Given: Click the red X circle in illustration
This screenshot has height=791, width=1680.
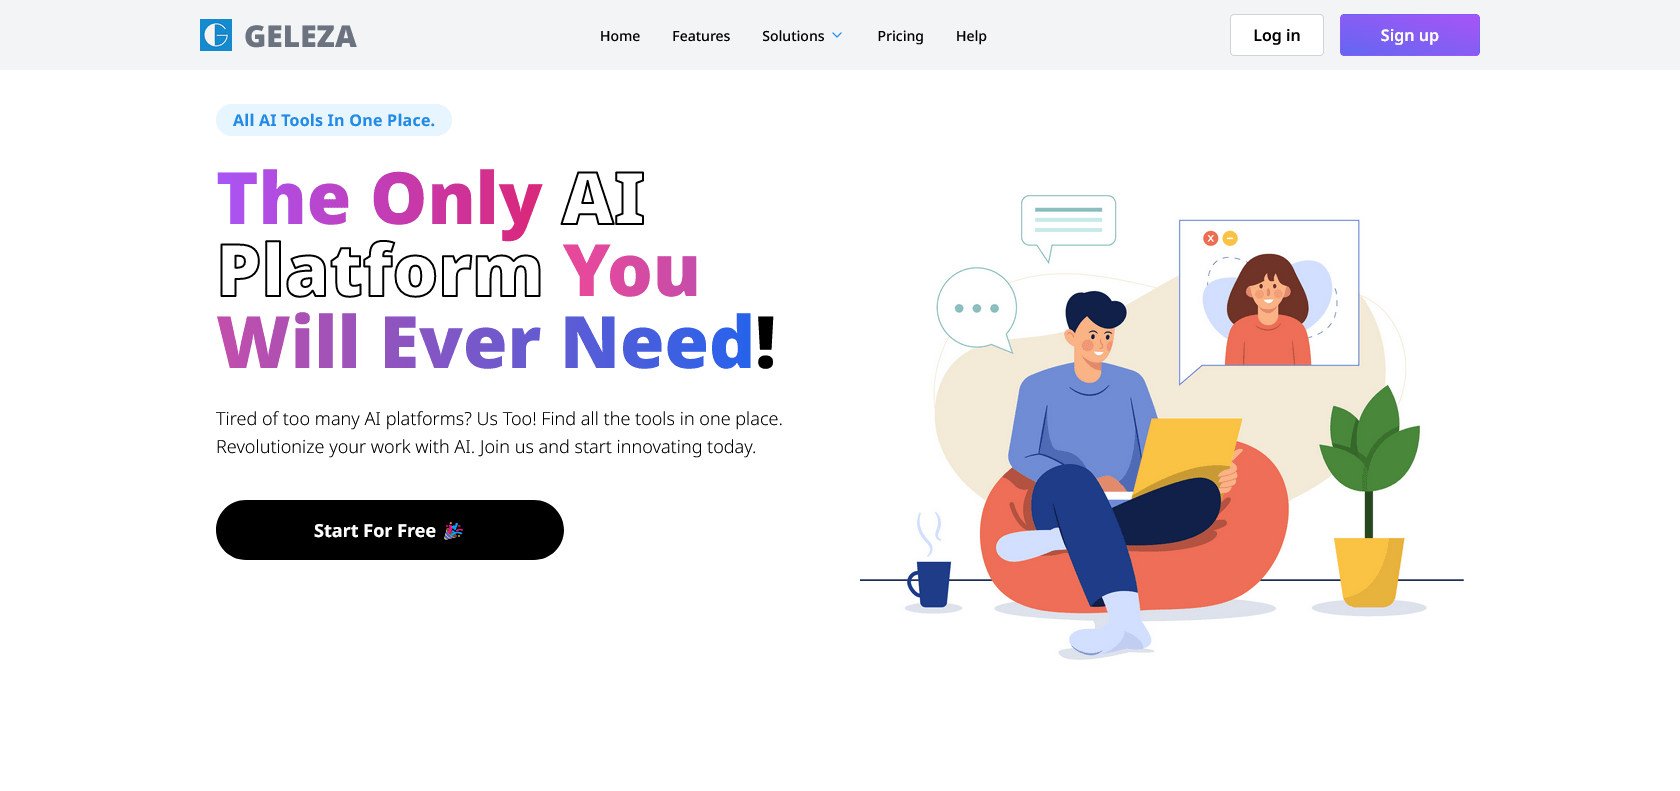Looking at the screenshot, I should point(1210,238).
